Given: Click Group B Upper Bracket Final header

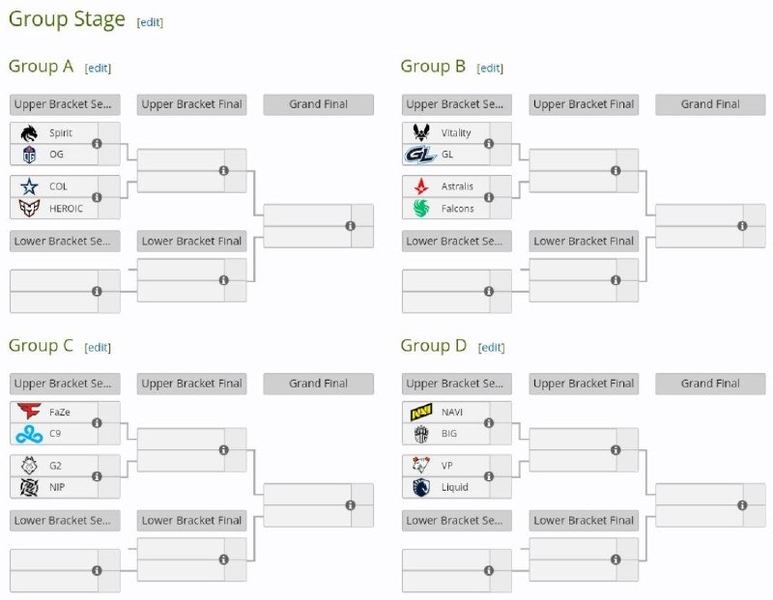Looking at the screenshot, I should click(583, 104).
